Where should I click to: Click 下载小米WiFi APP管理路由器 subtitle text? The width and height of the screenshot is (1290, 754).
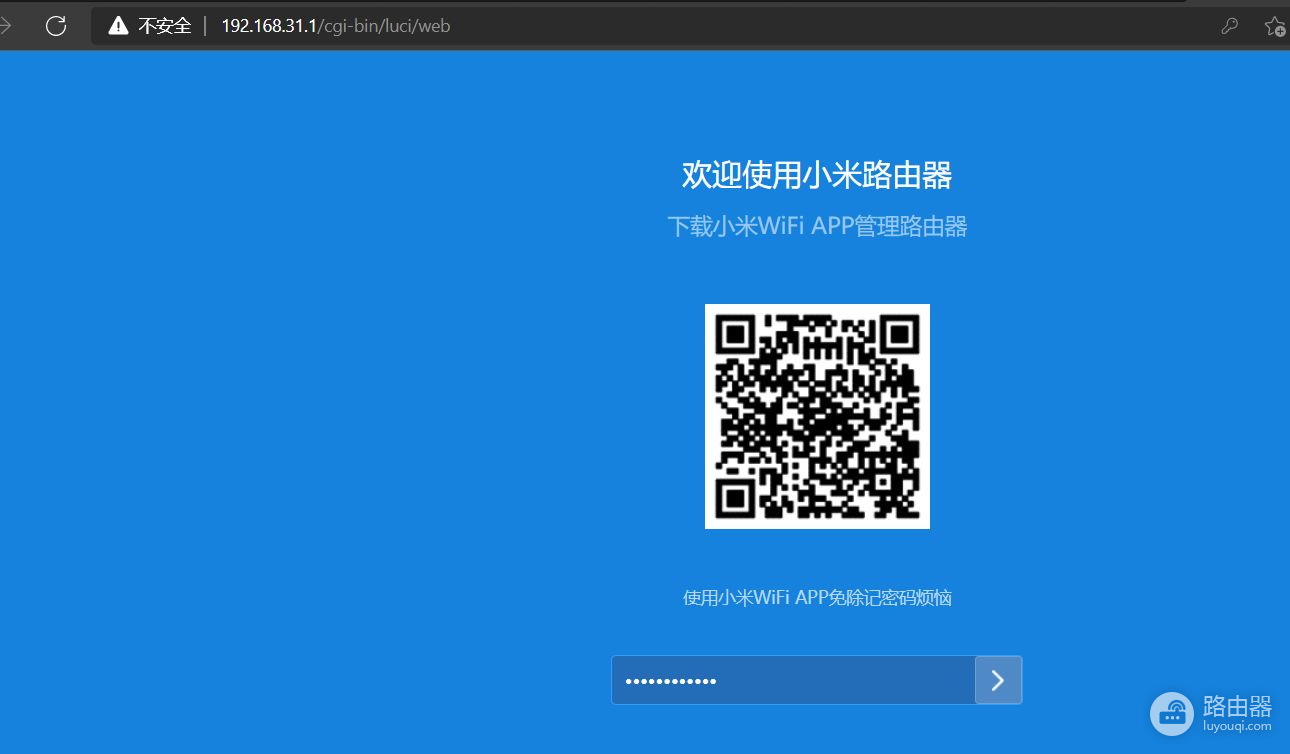point(816,226)
